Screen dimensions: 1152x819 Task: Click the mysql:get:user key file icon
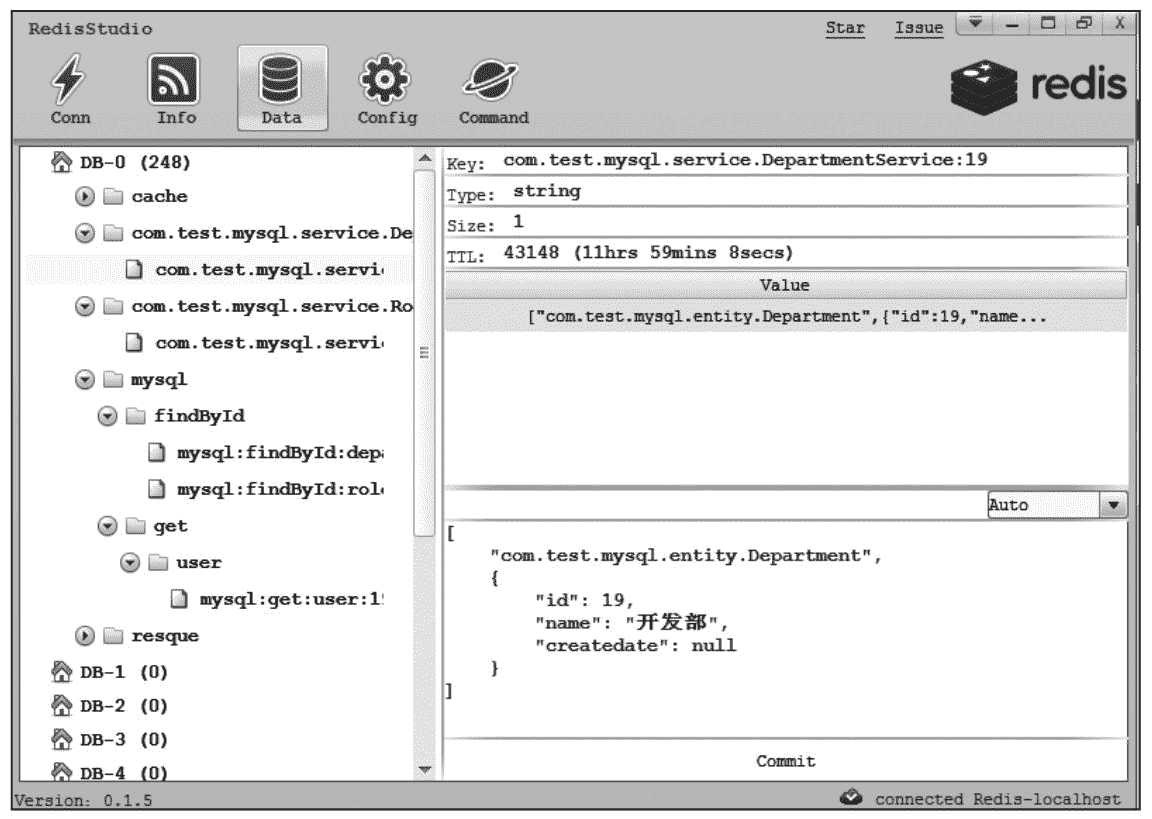(x=180, y=599)
